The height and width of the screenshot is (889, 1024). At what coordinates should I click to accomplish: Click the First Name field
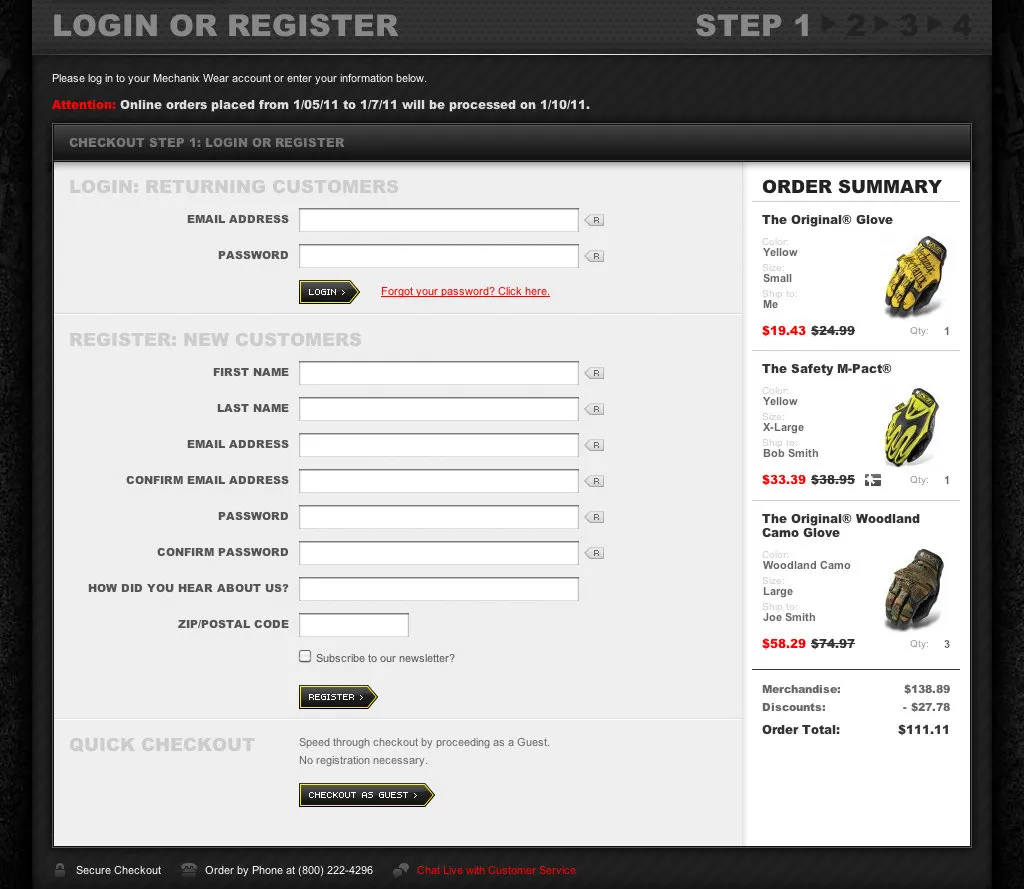click(x=438, y=373)
